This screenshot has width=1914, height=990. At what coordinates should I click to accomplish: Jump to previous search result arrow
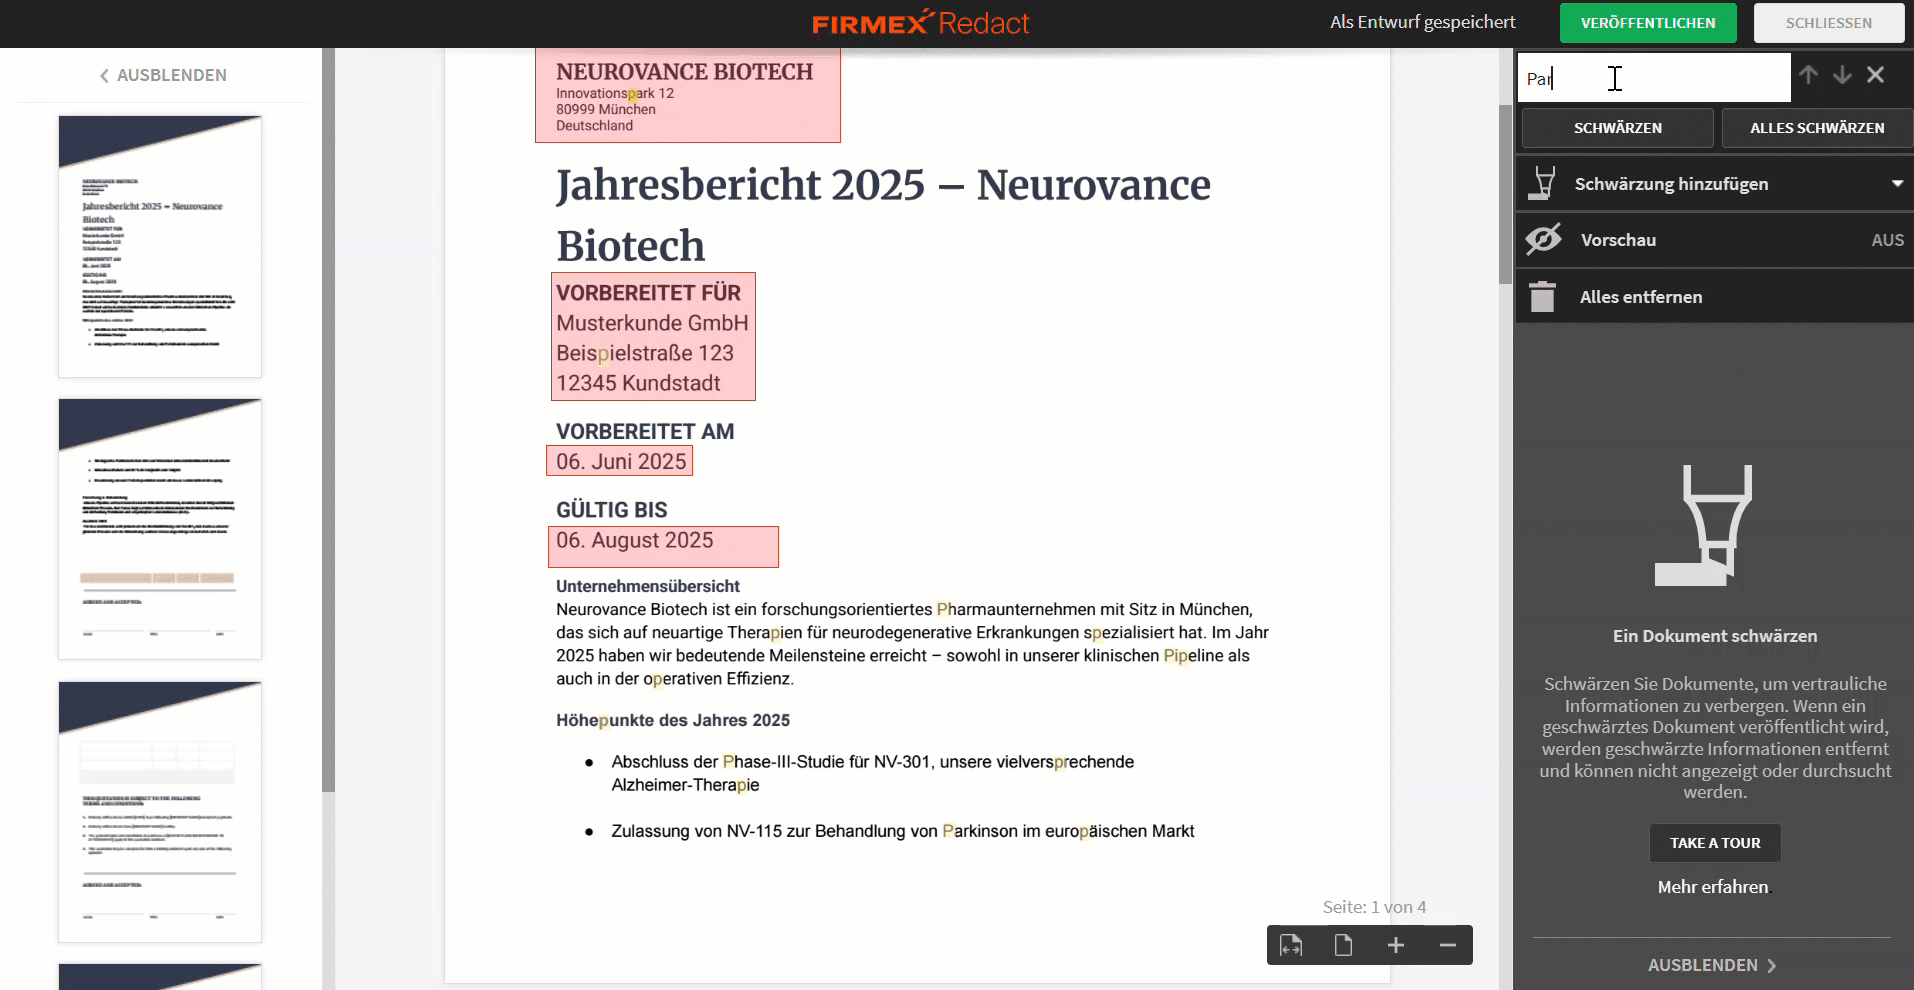point(1808,75)
